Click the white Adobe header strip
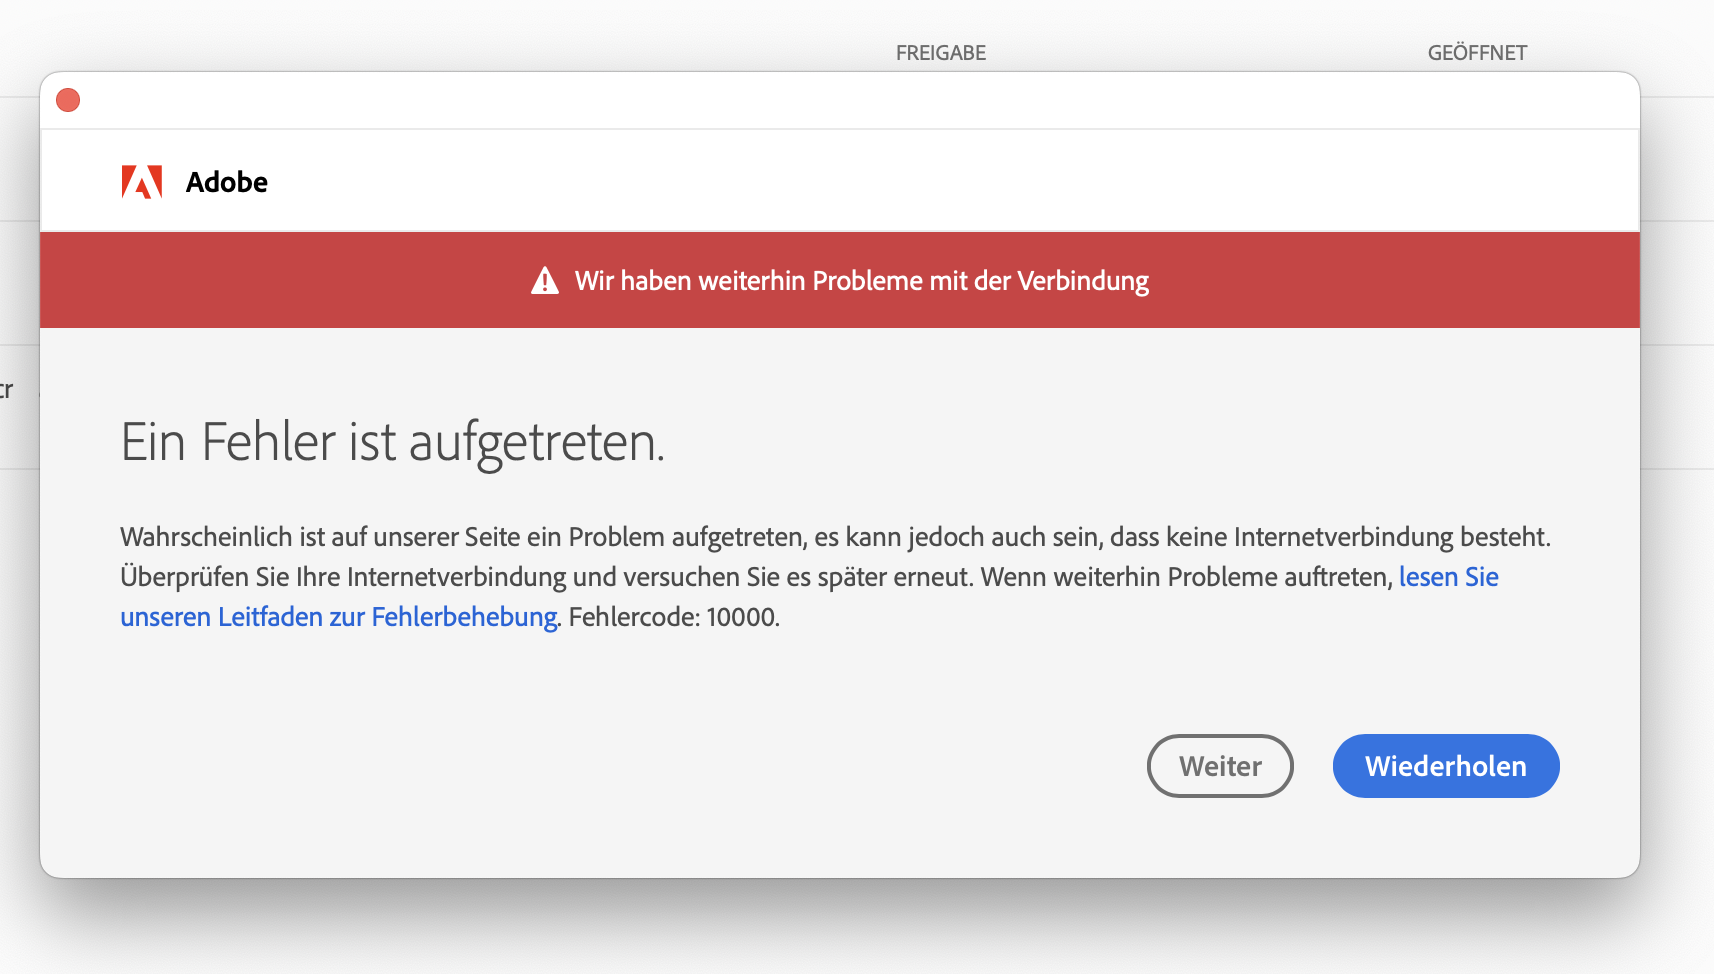 coord(900,182)
